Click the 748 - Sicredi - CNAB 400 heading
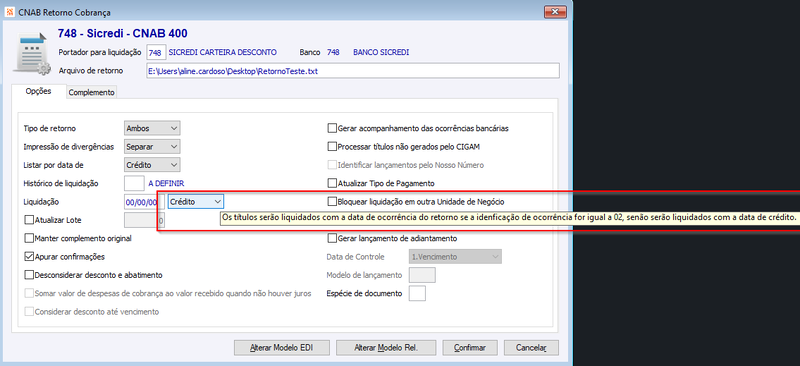The height and width of the screenshot is (366, 800). click(122, 34)
